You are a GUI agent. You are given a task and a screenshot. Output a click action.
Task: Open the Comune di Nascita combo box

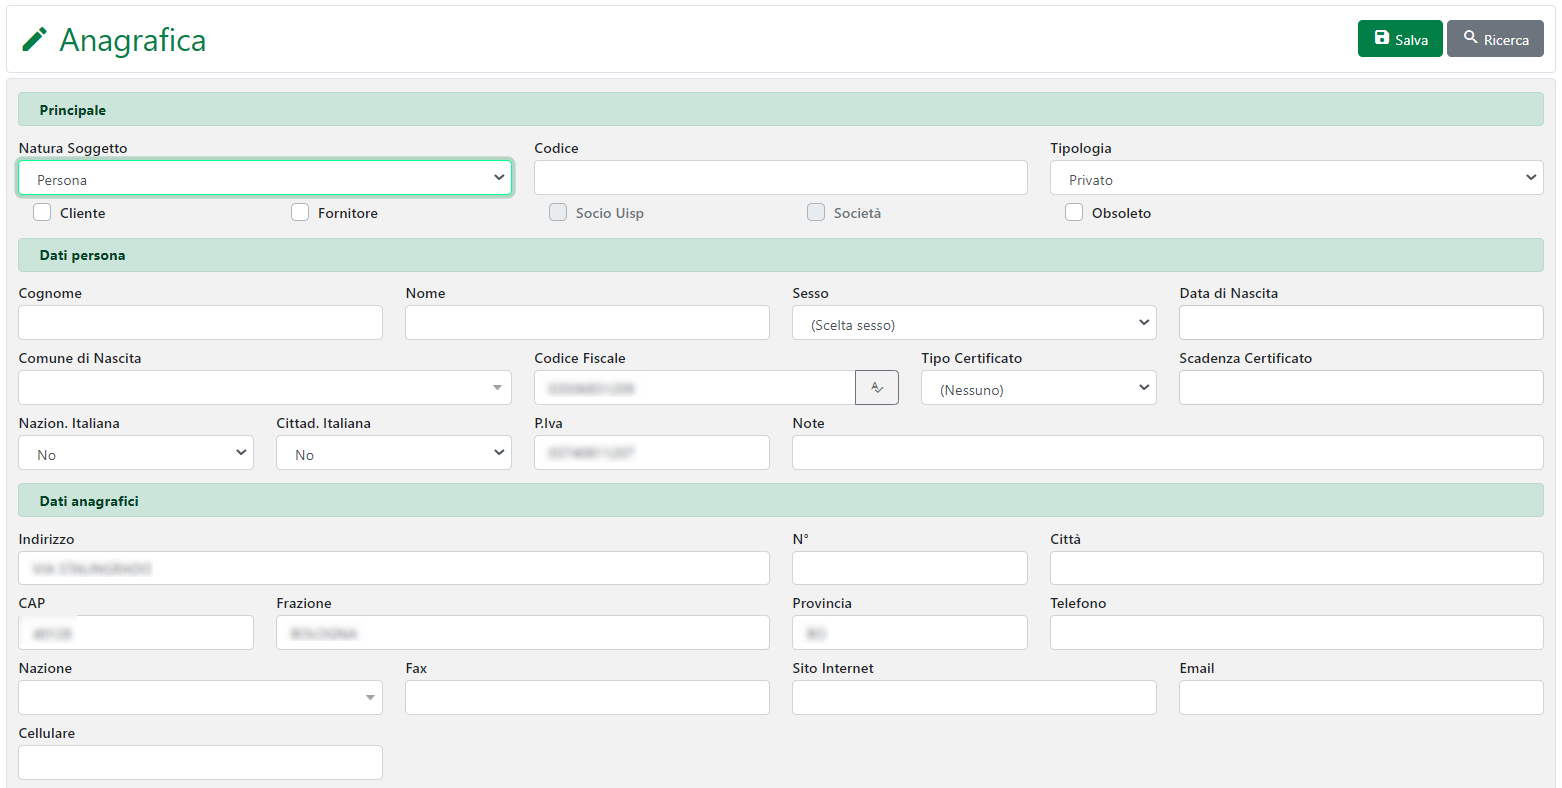pyautogui.click(x=265, y=388)
